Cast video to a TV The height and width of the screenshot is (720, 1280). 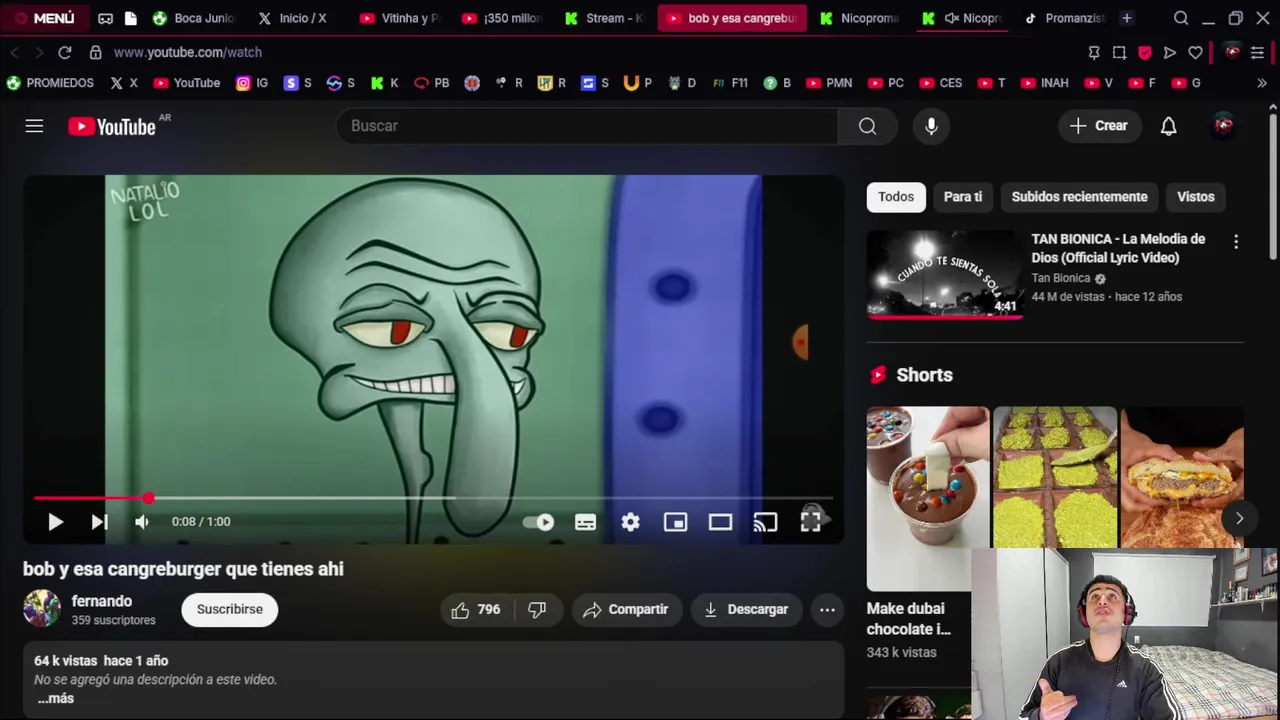pyautogui.click(x=765, y=522)
